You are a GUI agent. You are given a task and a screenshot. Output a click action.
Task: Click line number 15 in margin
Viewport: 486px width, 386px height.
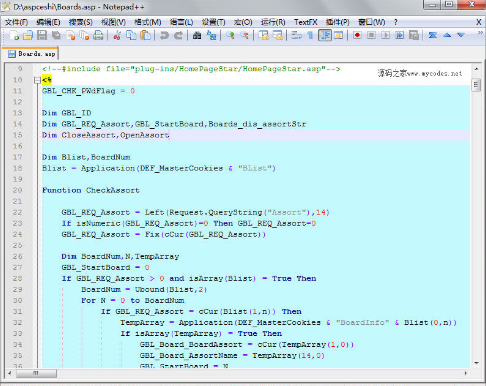pos(18,135)
